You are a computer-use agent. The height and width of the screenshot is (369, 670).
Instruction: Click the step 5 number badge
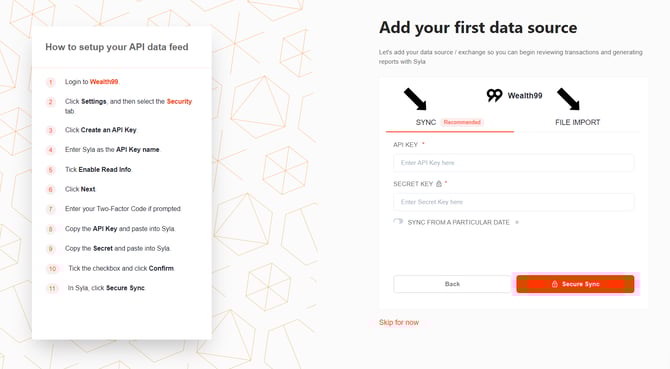pyautogui.click(x=50, y=170)
